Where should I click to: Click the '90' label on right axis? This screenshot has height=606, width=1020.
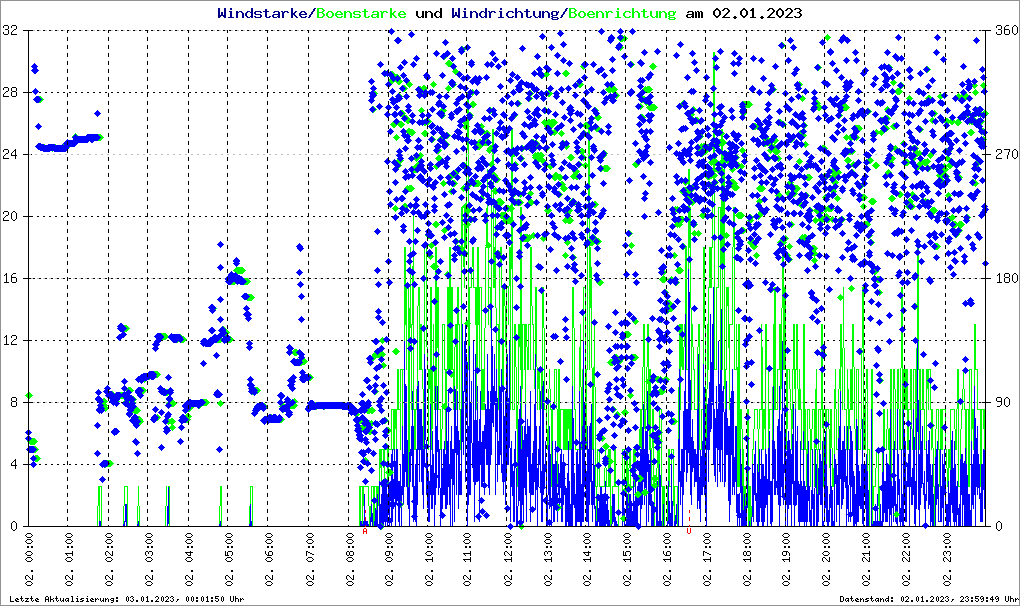pos(1001,402)
